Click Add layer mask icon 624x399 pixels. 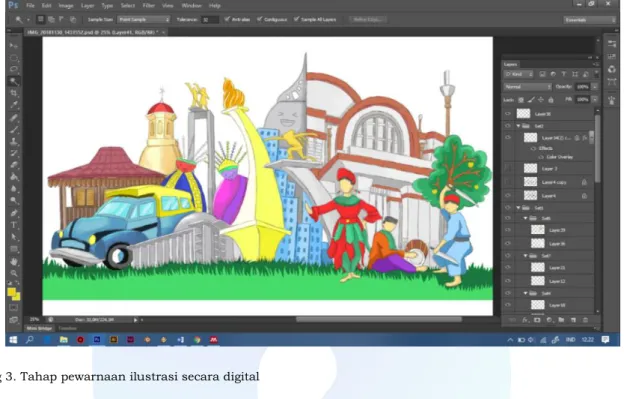[537, 320]
